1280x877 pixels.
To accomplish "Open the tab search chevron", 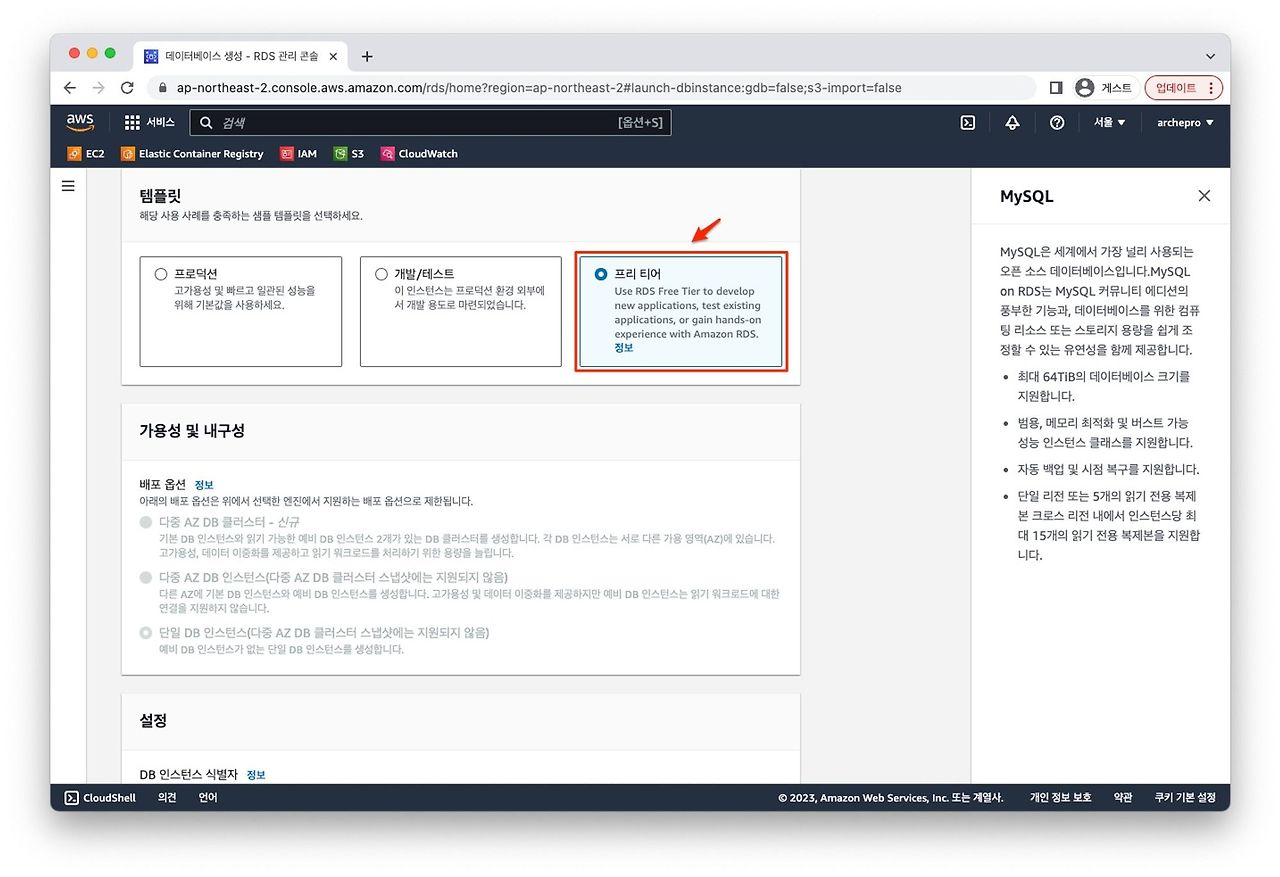I will (1210, 56).
